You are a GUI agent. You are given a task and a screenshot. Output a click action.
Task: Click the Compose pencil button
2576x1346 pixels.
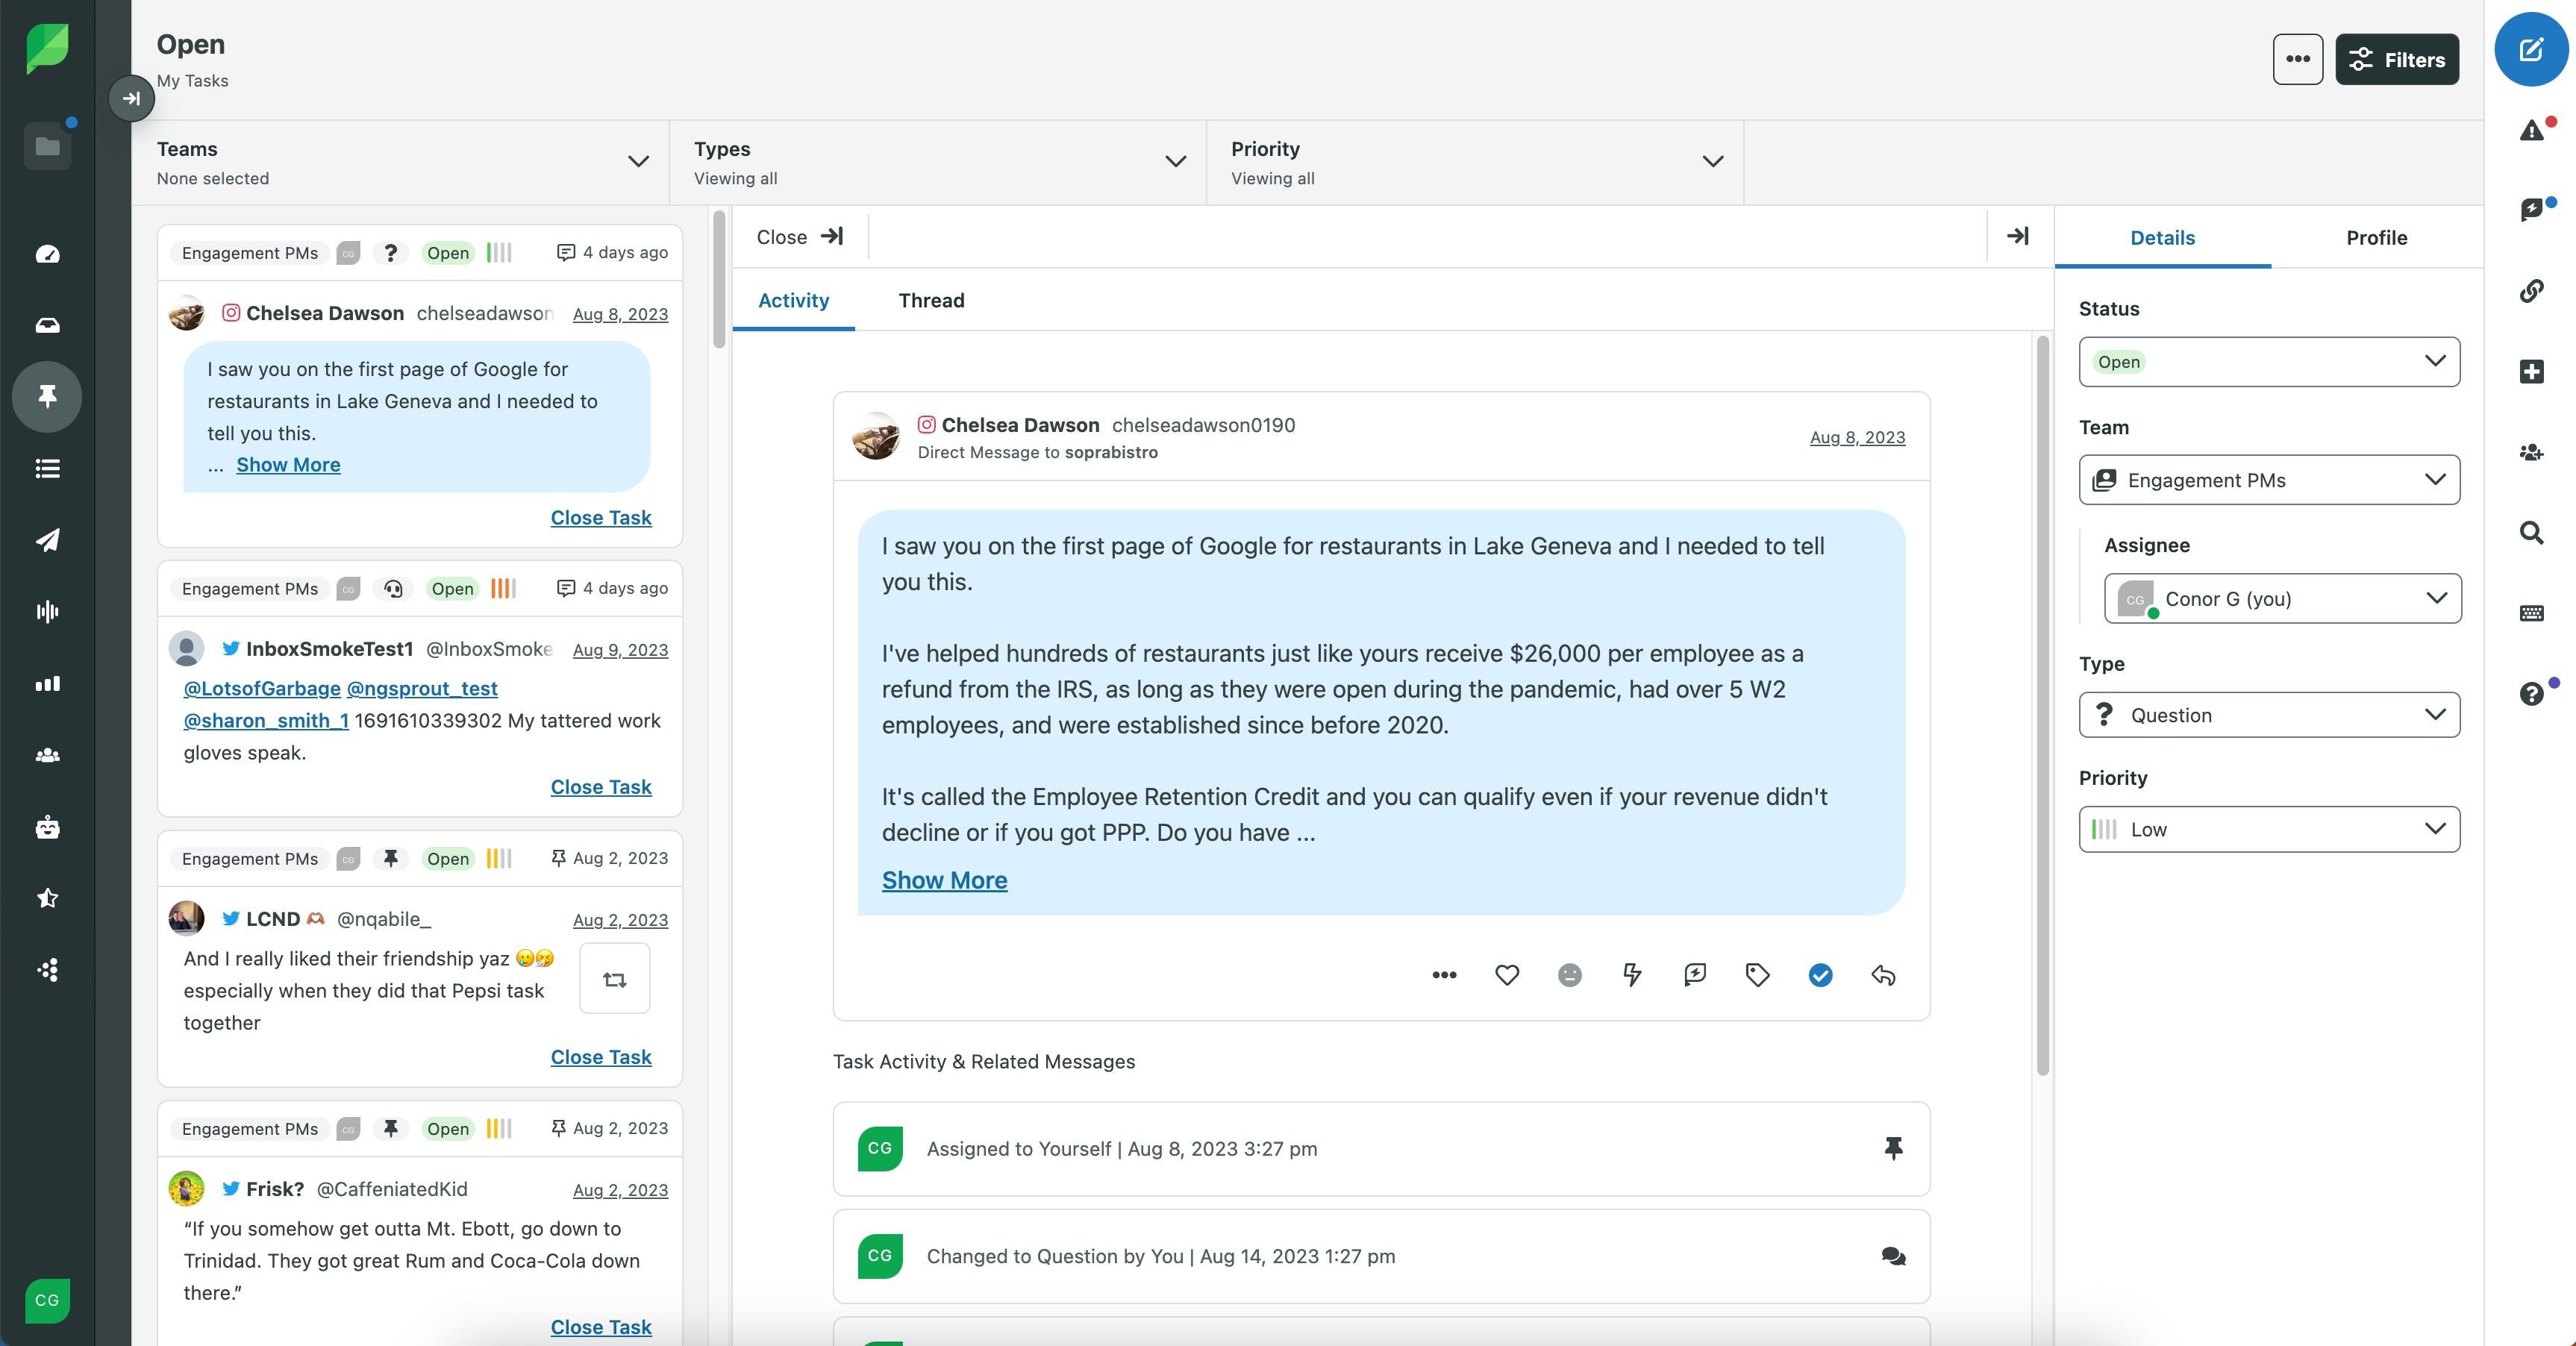point(2530,49)
